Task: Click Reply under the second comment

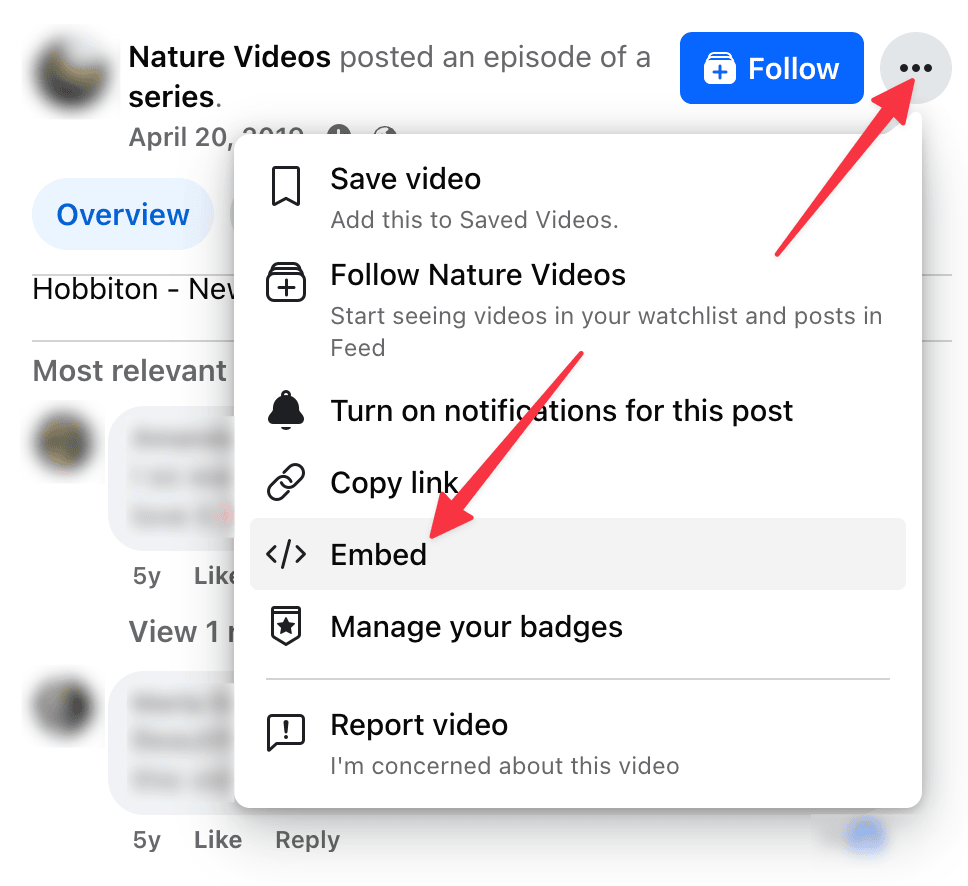Action: [x=307, y=840]
